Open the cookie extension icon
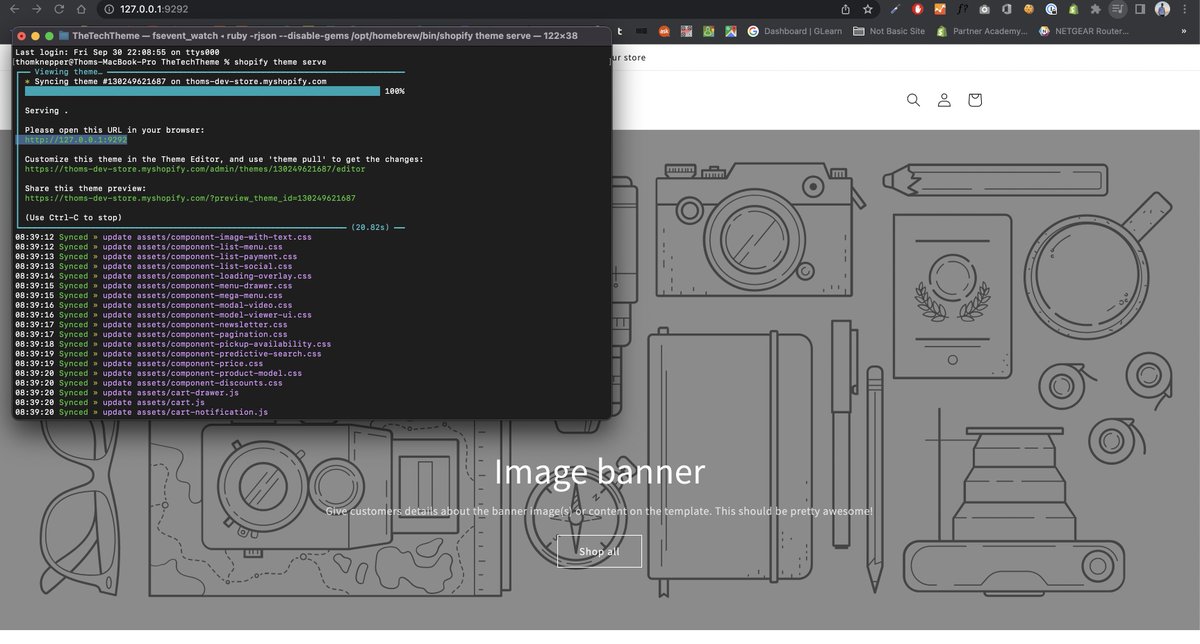The width and height of the screenshot is (1200, 644). point(1029,9)
